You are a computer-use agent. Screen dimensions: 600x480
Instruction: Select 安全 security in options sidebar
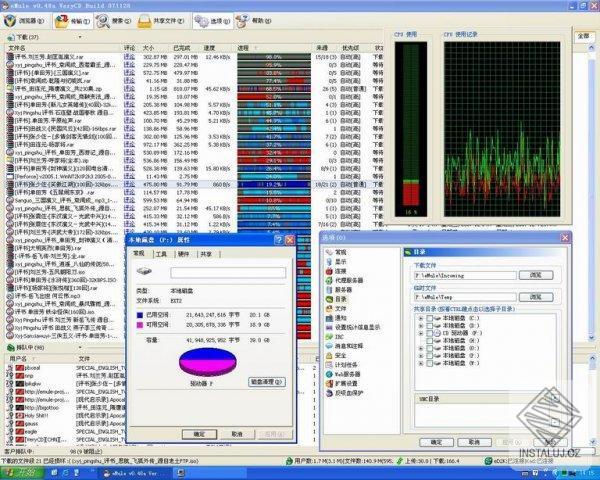(336, 355)
